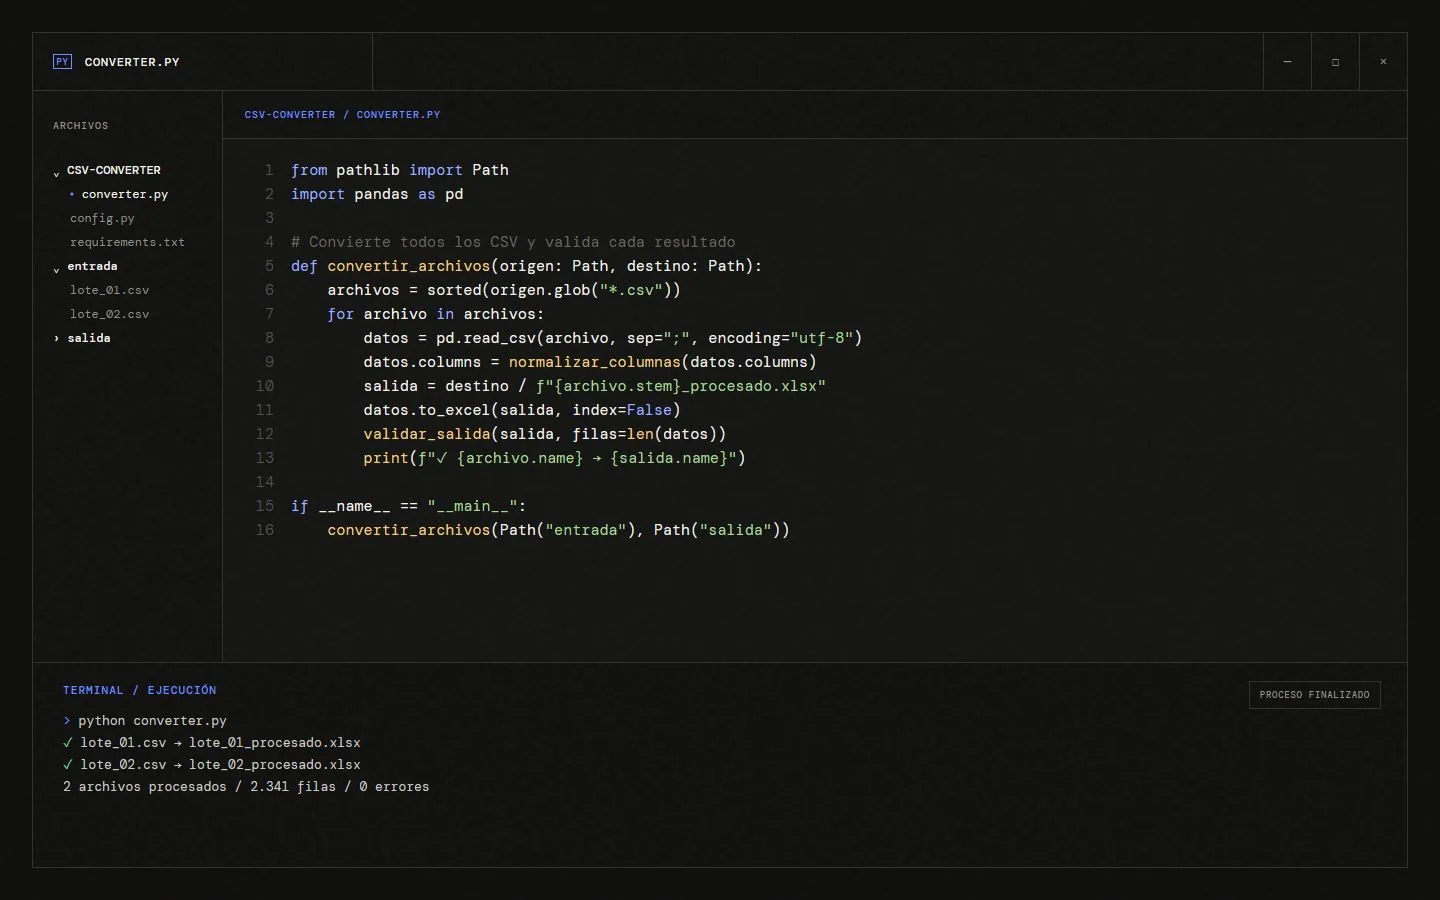Click the TERMINAL / EJECUCIÓN panel header
This screenshot has height=900, width=1440.
(x=140, y=690)
